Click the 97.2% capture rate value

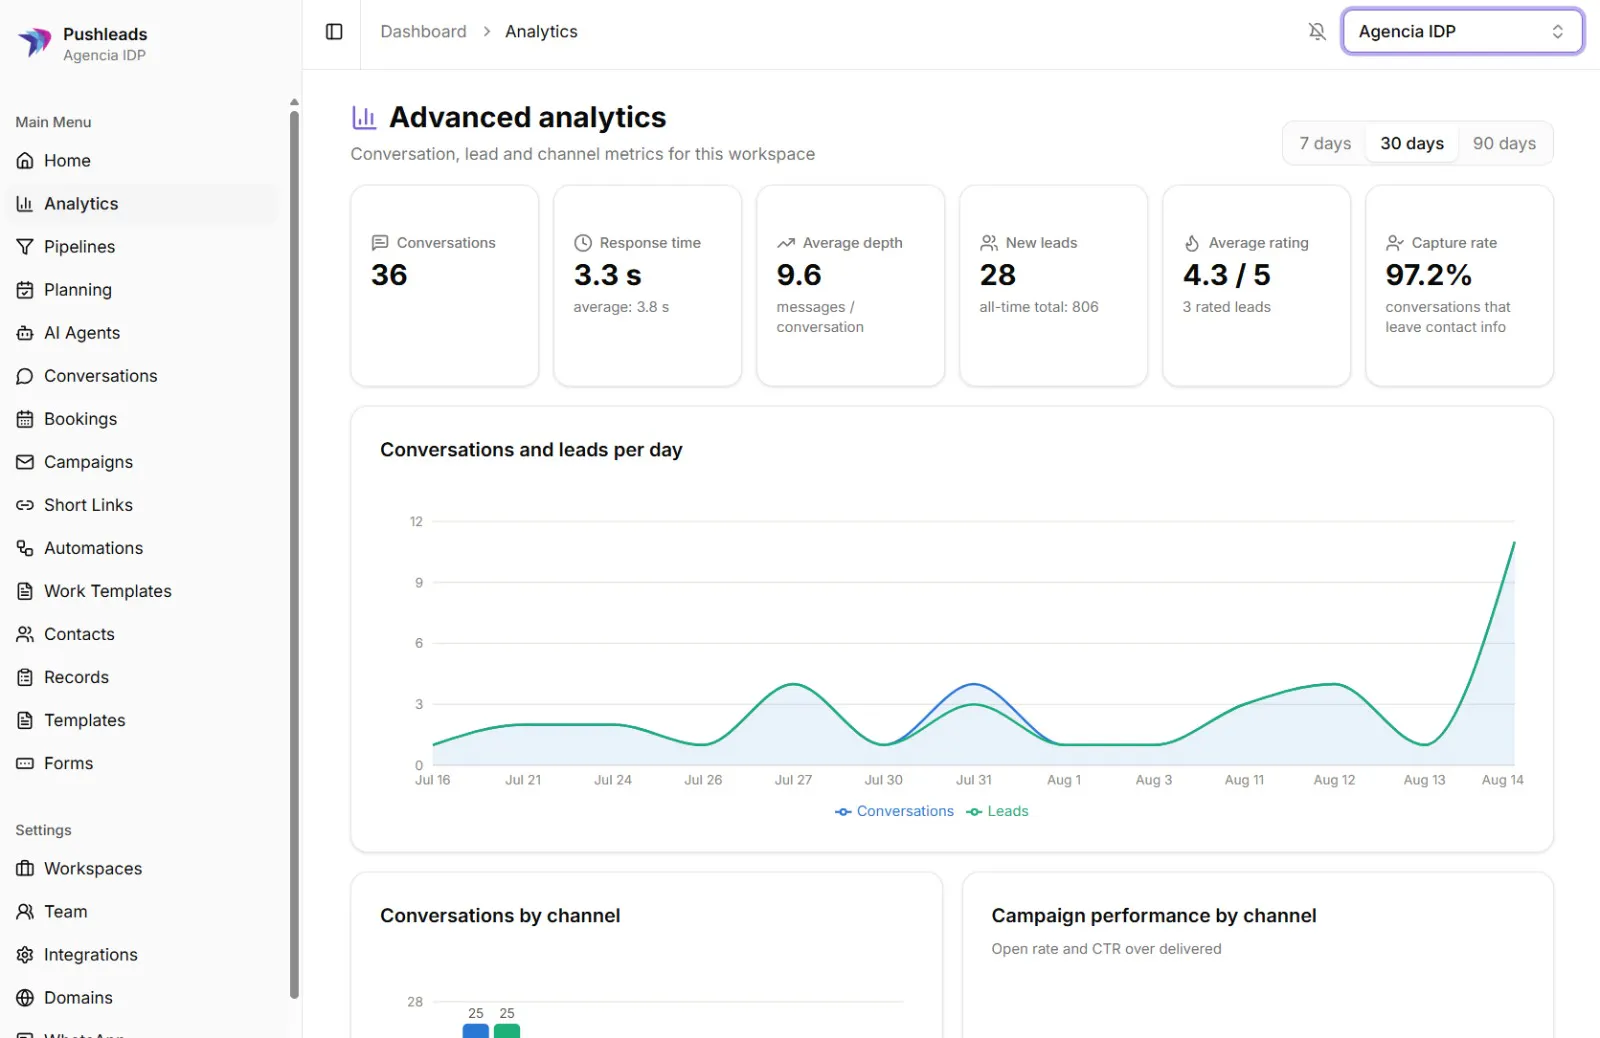click(x=1428, y=275)
